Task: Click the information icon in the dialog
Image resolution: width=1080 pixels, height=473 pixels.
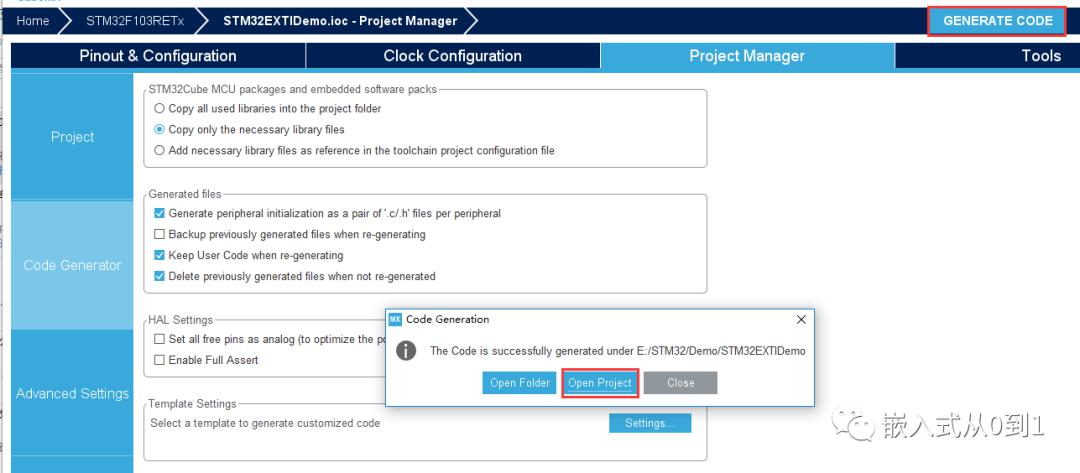Action: pyautogui.click(x=406, y=351)
